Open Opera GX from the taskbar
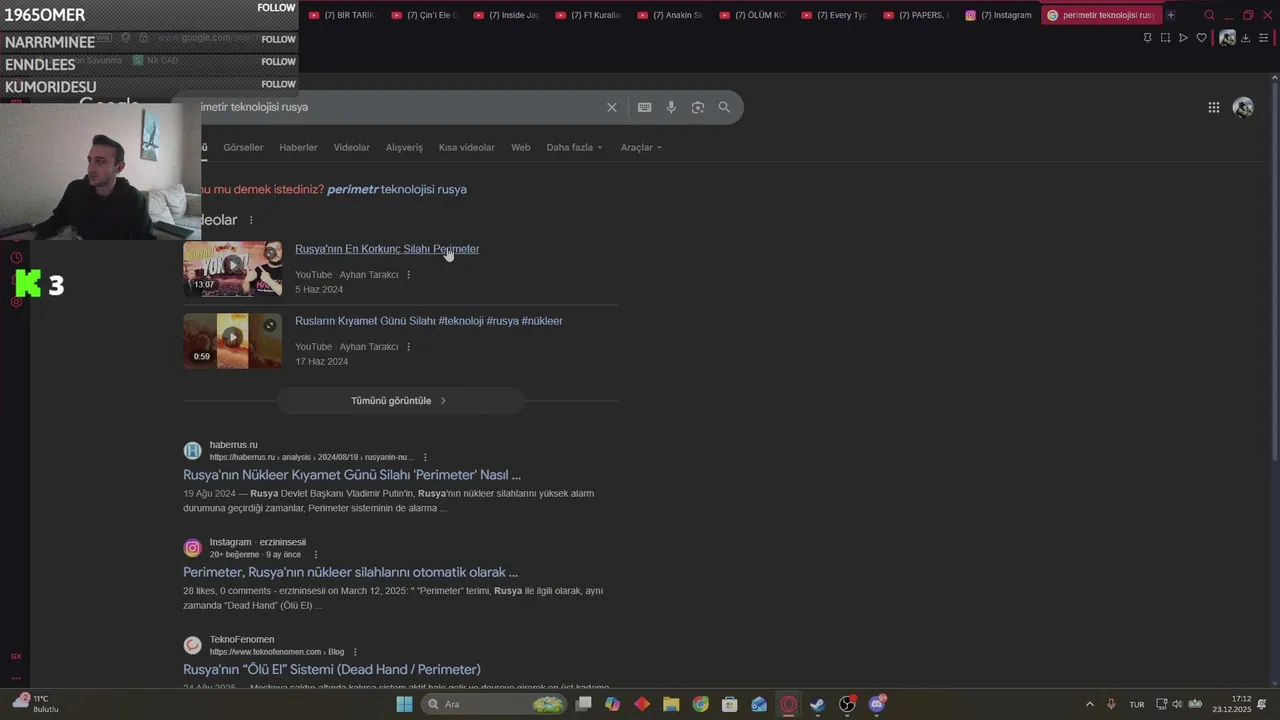The image size is (1280, 720). [788, 704]
